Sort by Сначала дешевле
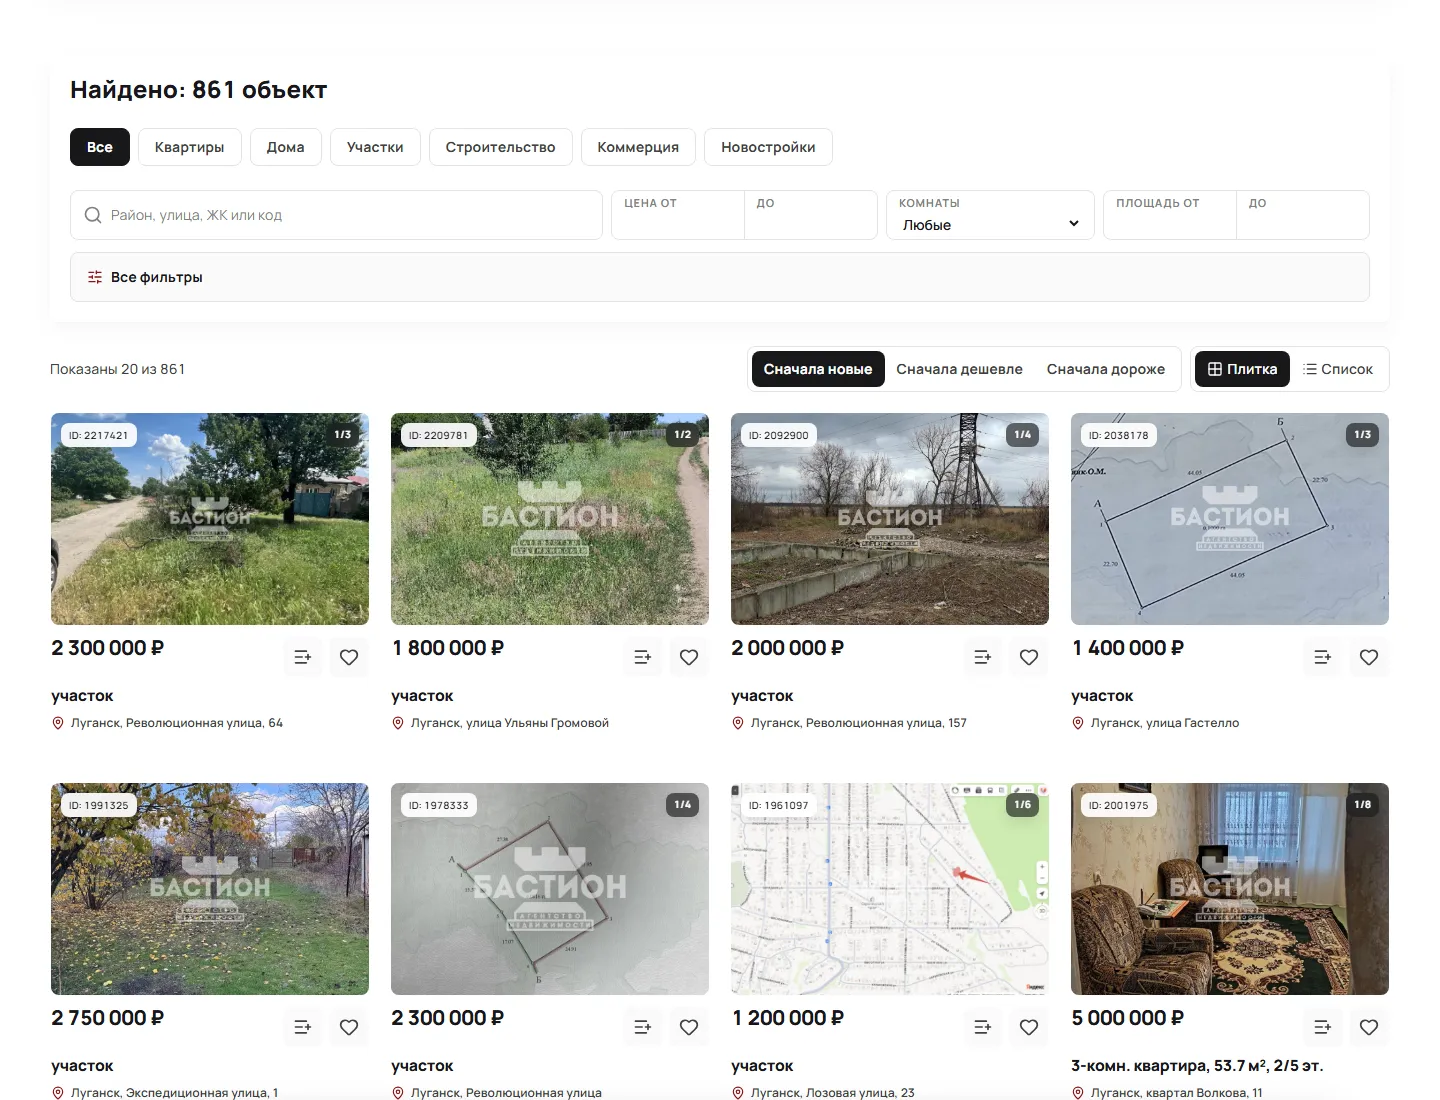Image resolution: width=1440 pixels, height=1100 pixels. coord(959,369)
